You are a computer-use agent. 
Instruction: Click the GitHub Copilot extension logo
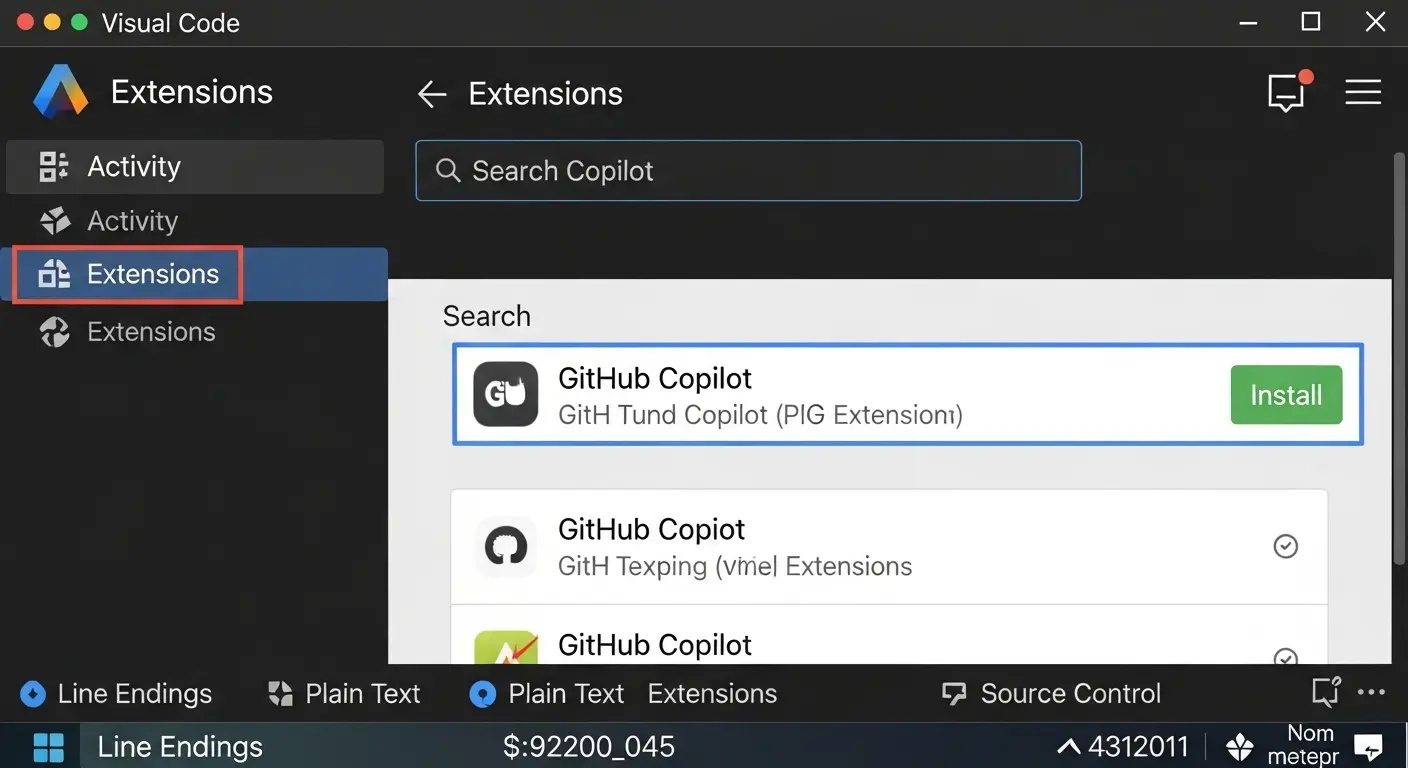(505, 394)
